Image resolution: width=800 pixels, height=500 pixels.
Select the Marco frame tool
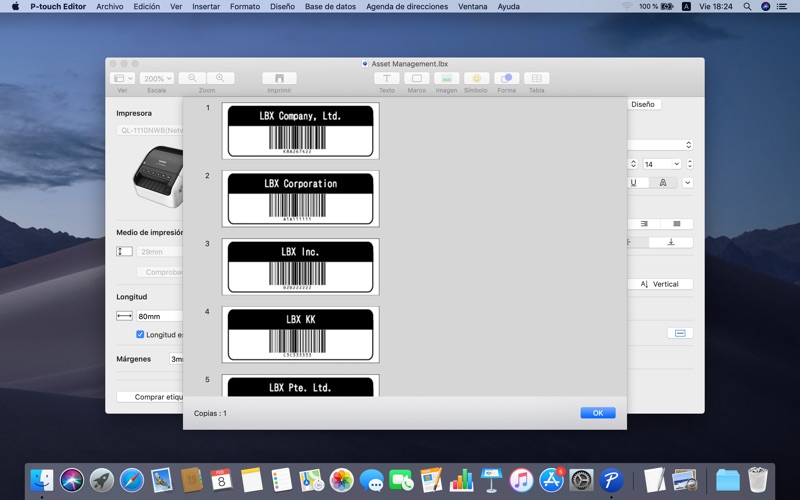pyautogui.click(x=416, y=78)
